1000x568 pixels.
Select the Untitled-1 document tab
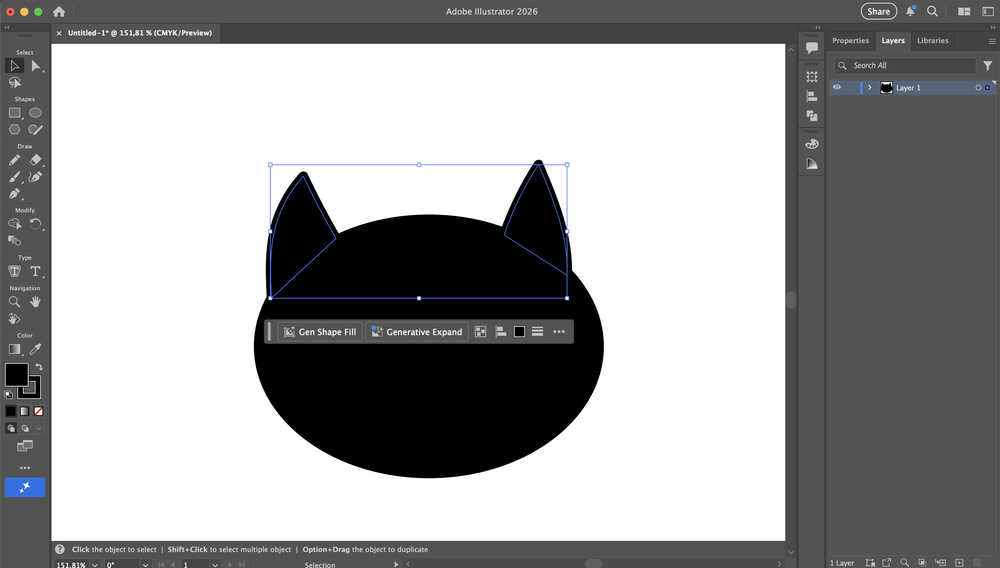pos(140,33)
